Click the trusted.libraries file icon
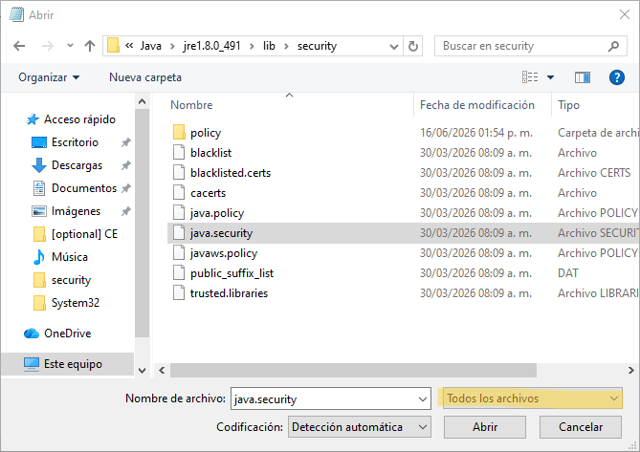The width and height of the screenshot is (640, 452). (179, 293)
